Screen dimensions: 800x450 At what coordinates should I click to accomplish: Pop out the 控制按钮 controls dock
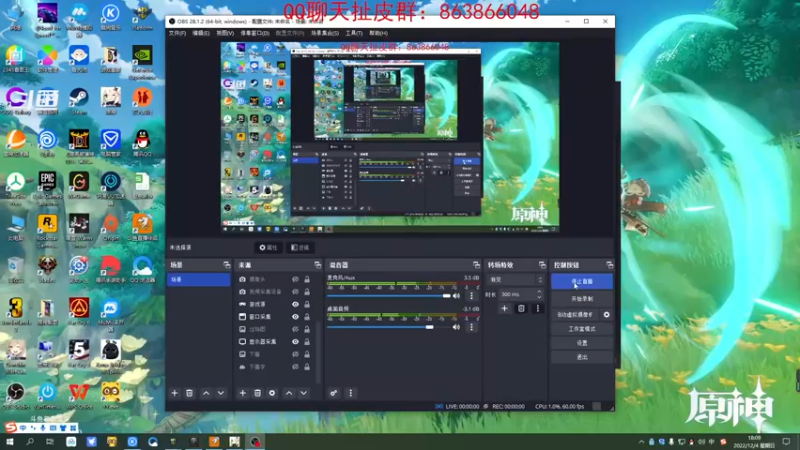(610, 265)
